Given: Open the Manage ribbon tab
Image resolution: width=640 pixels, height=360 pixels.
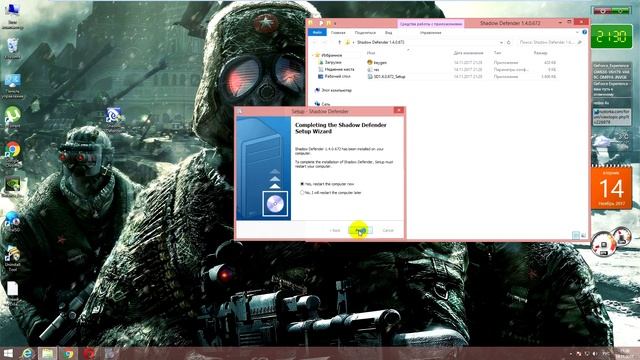Looking at the screenshot, I should click(431, 32).
